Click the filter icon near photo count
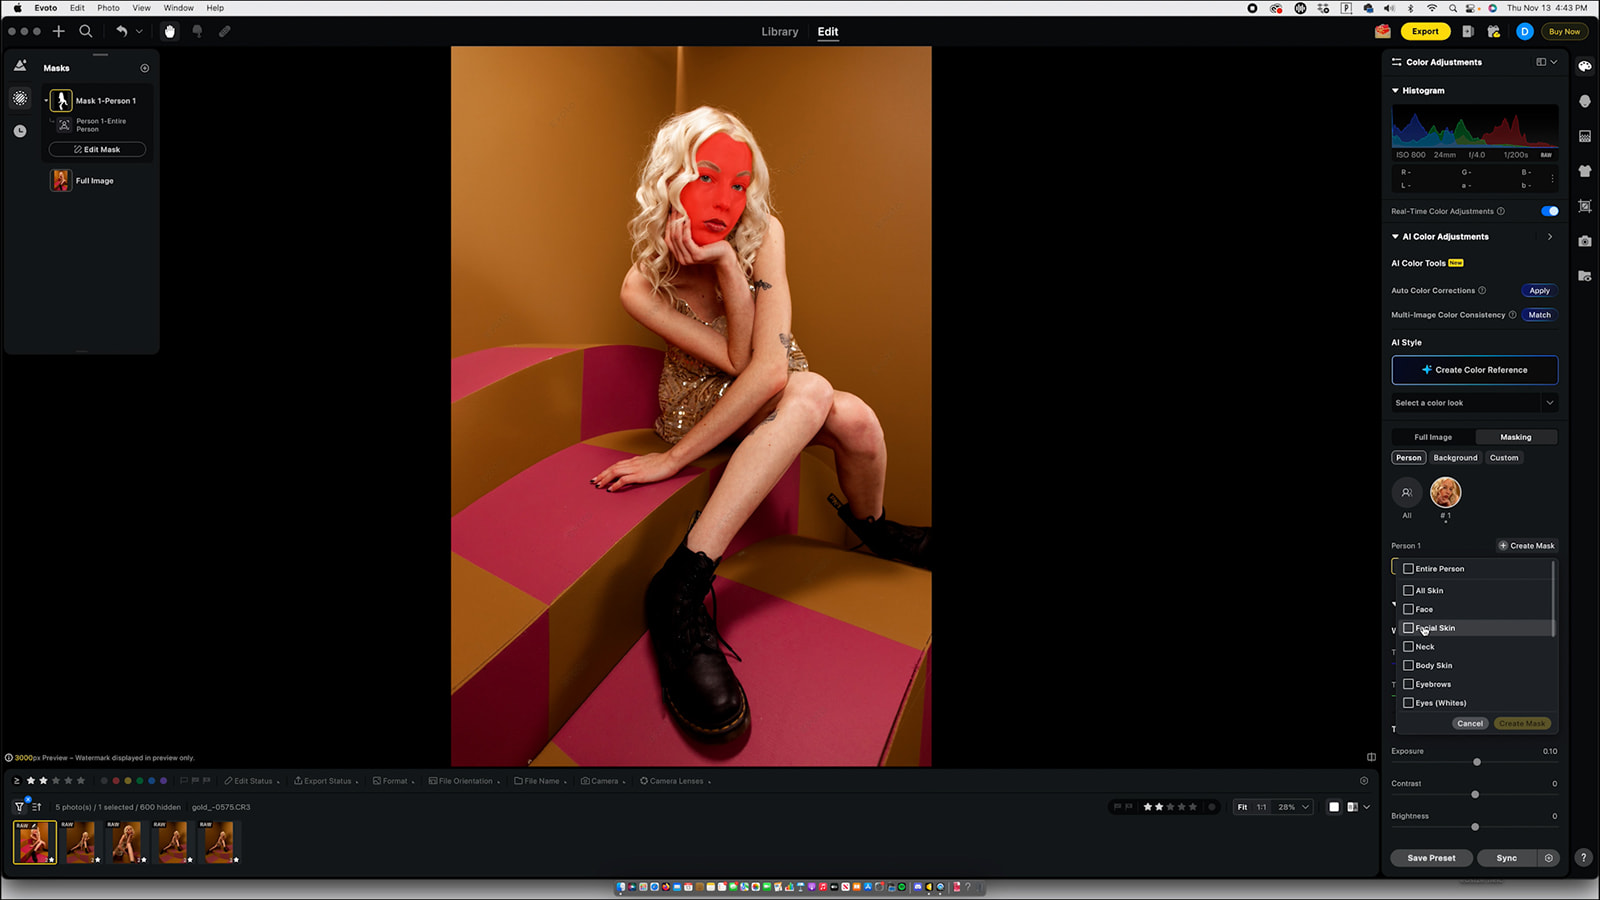1600x900 pixels. coord(18,806)
